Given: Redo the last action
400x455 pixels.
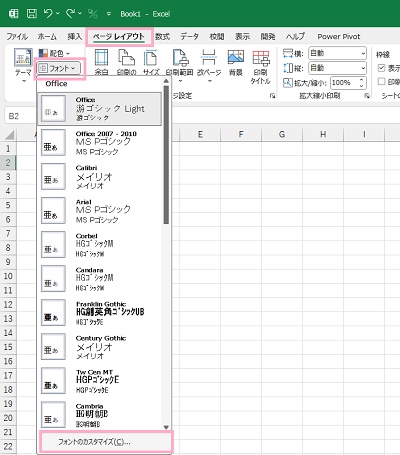Looking at the screenshot, I should click(x=71, y=14).
